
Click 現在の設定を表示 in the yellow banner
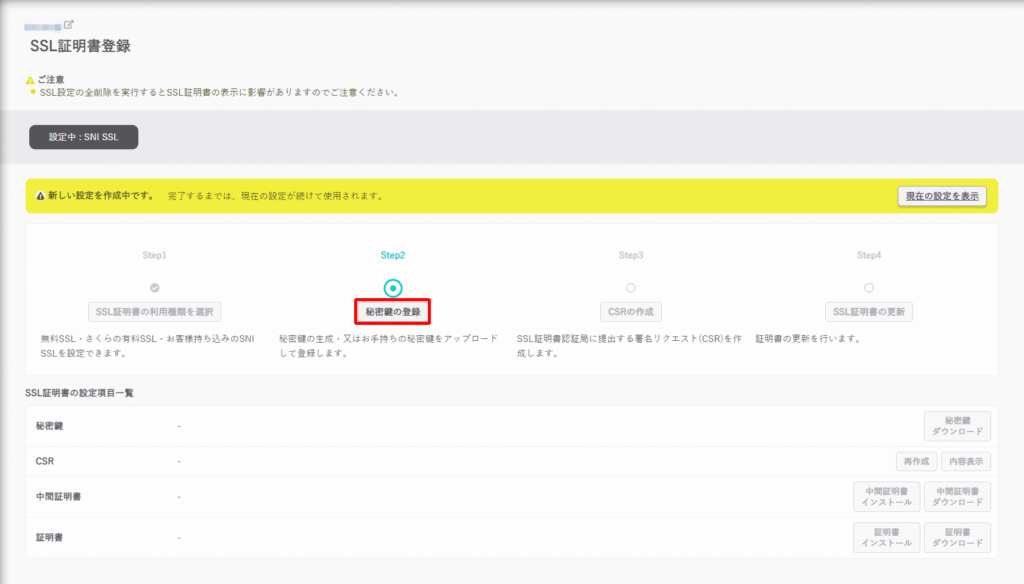click(941, 196)
